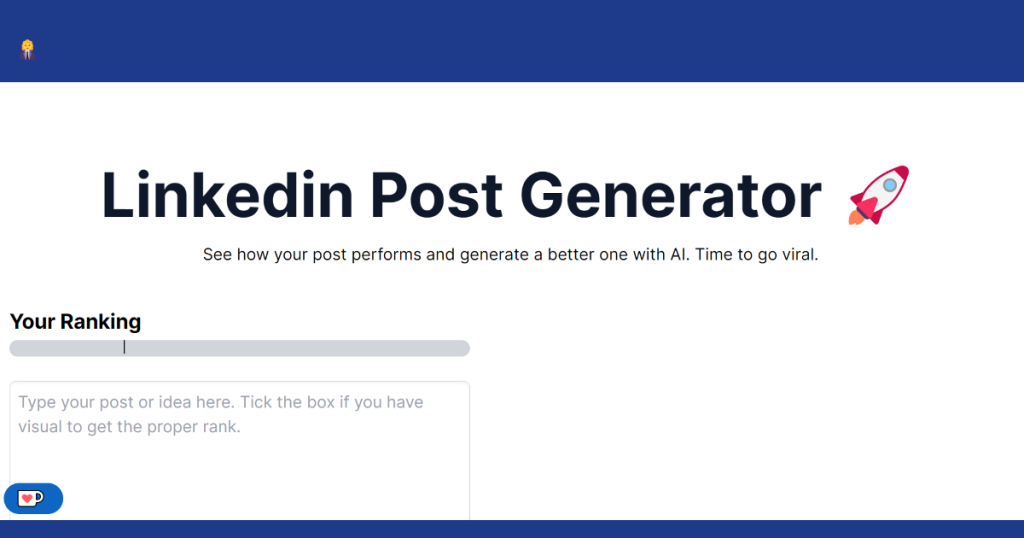The width and height of the screenshot is (1024, 538).
Task: Click the blue pill-shaped donation button
Action: coord(33,499)
